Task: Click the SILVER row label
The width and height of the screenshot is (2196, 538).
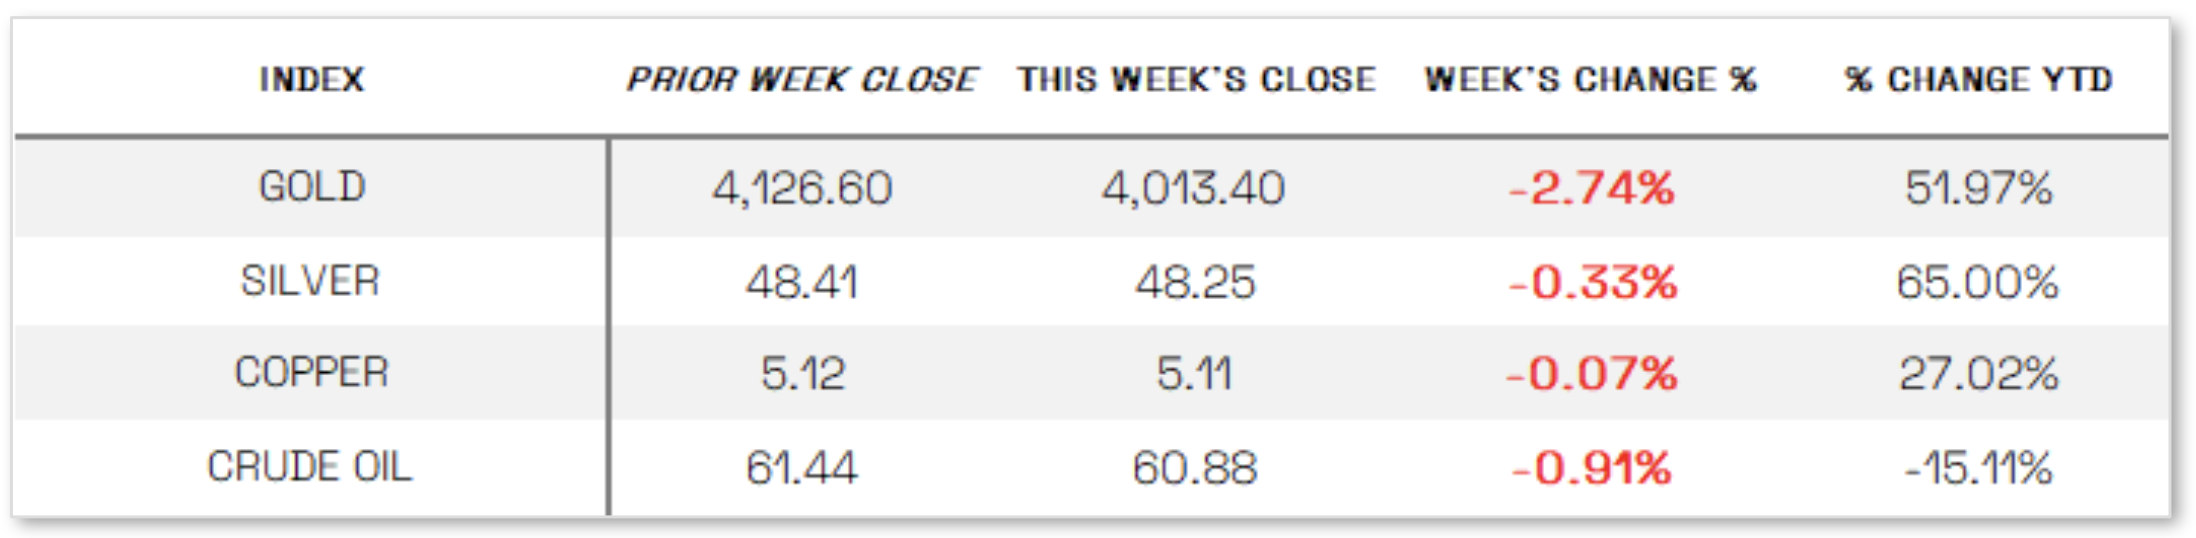Action: coord(310,281)
